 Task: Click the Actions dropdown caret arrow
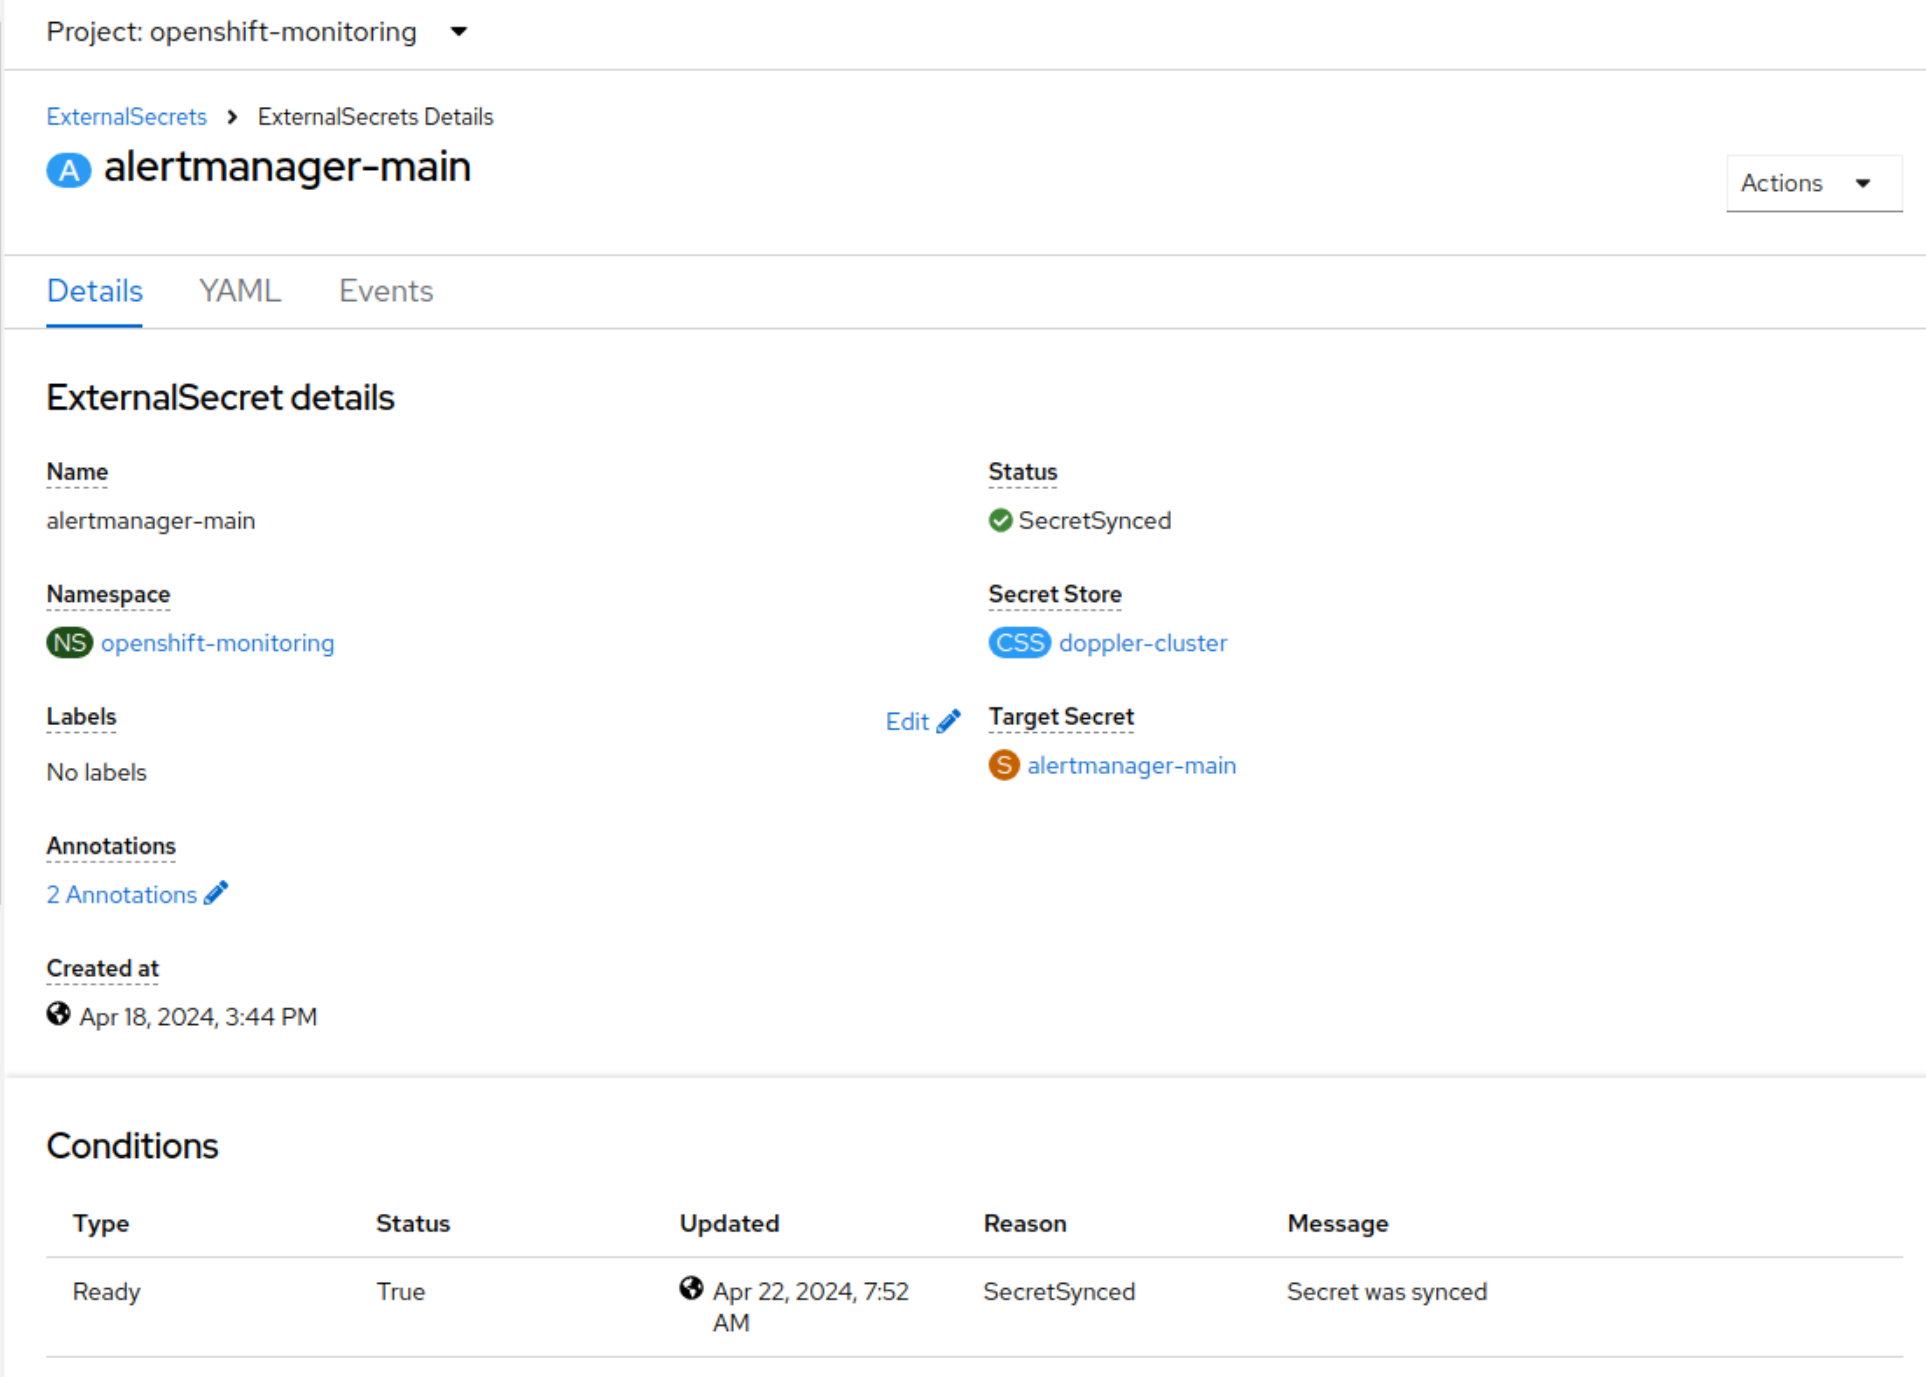coord(1863,183)
